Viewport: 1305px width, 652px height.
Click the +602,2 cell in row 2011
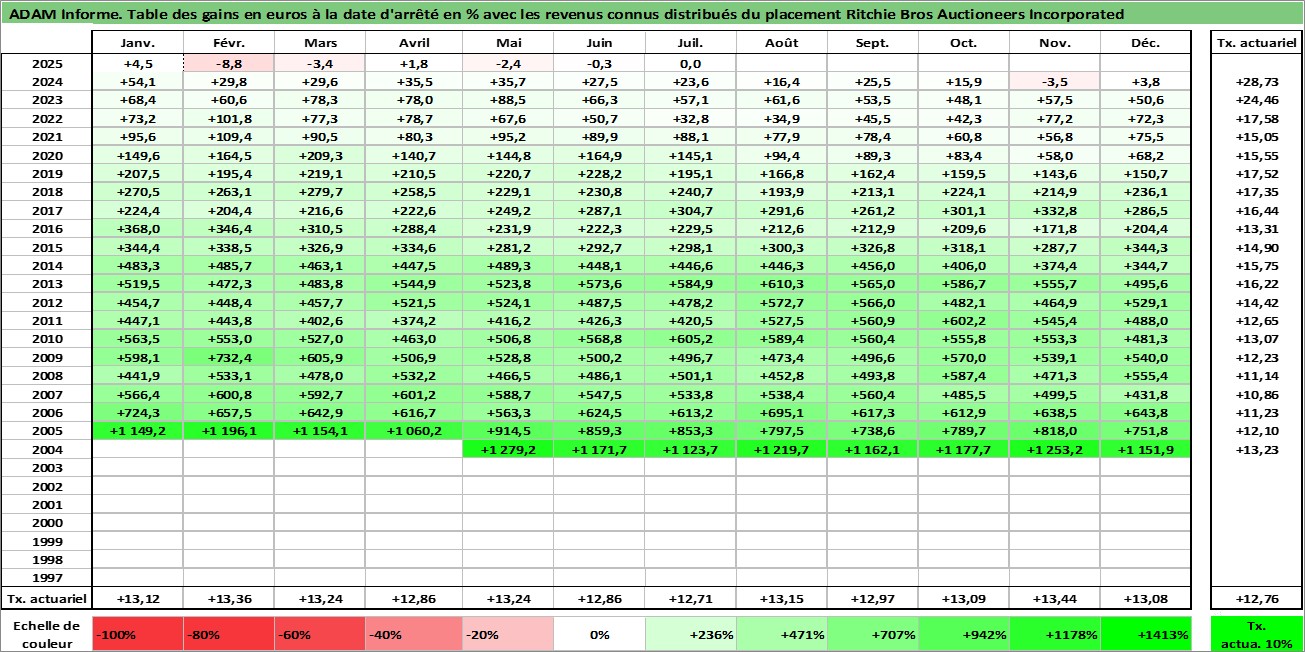click(x=964, y=321)
